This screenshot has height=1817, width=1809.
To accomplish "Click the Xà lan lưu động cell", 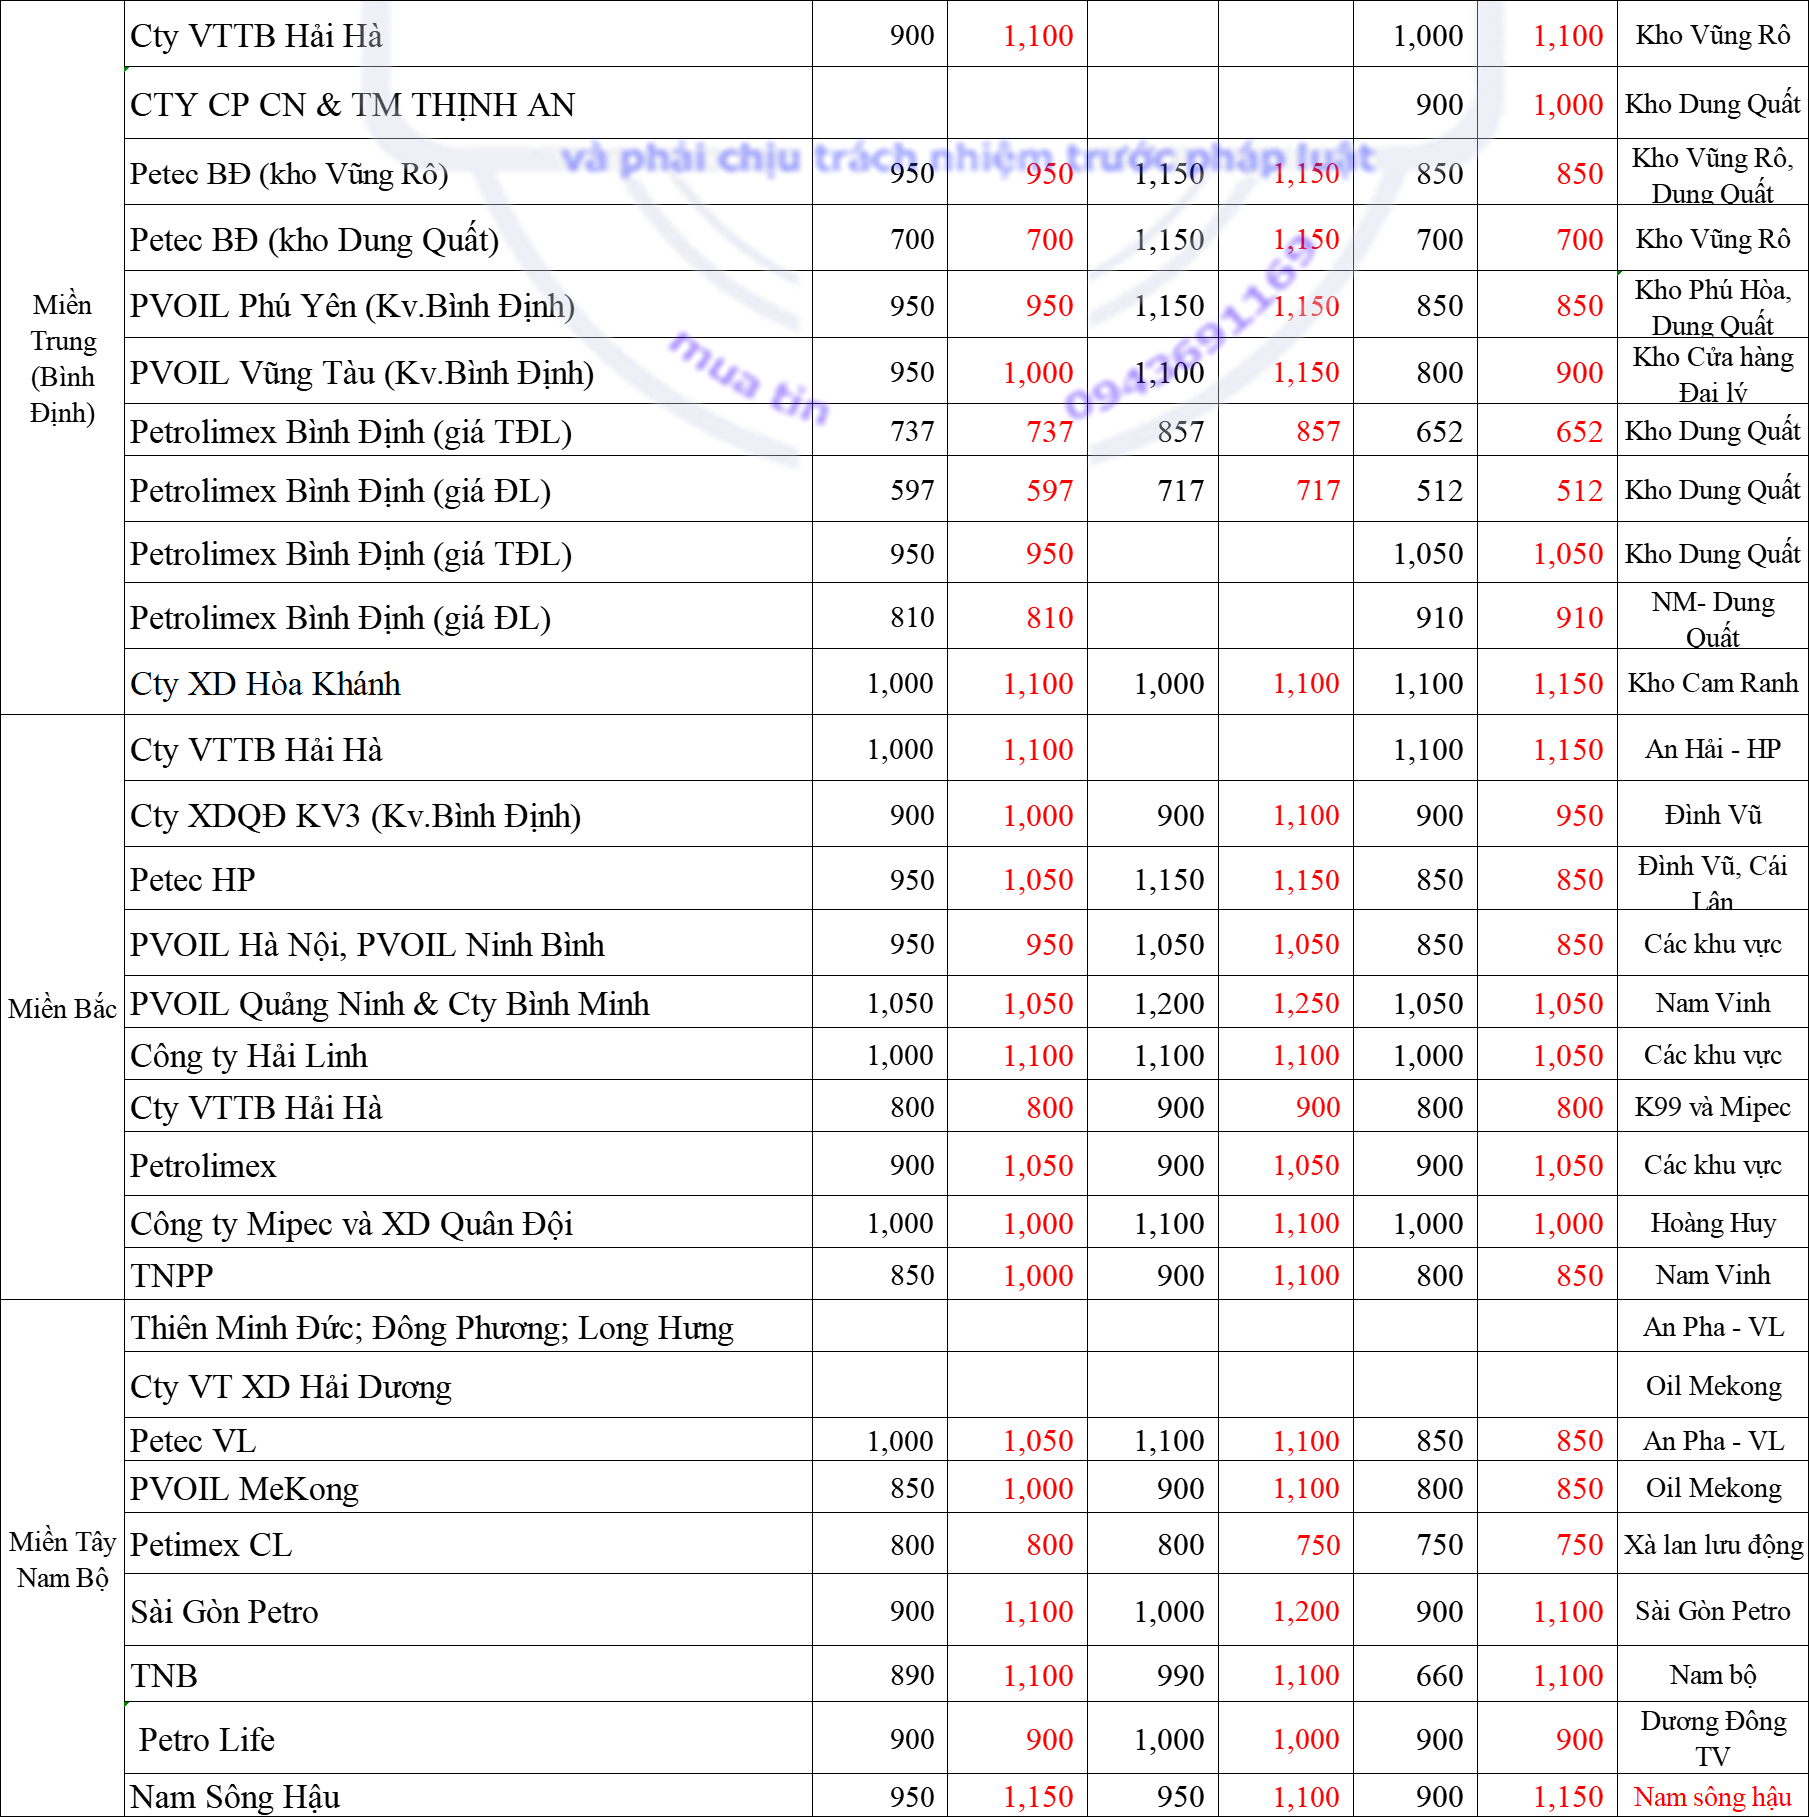I will pyautogui.click(x=1713, y=1544).
